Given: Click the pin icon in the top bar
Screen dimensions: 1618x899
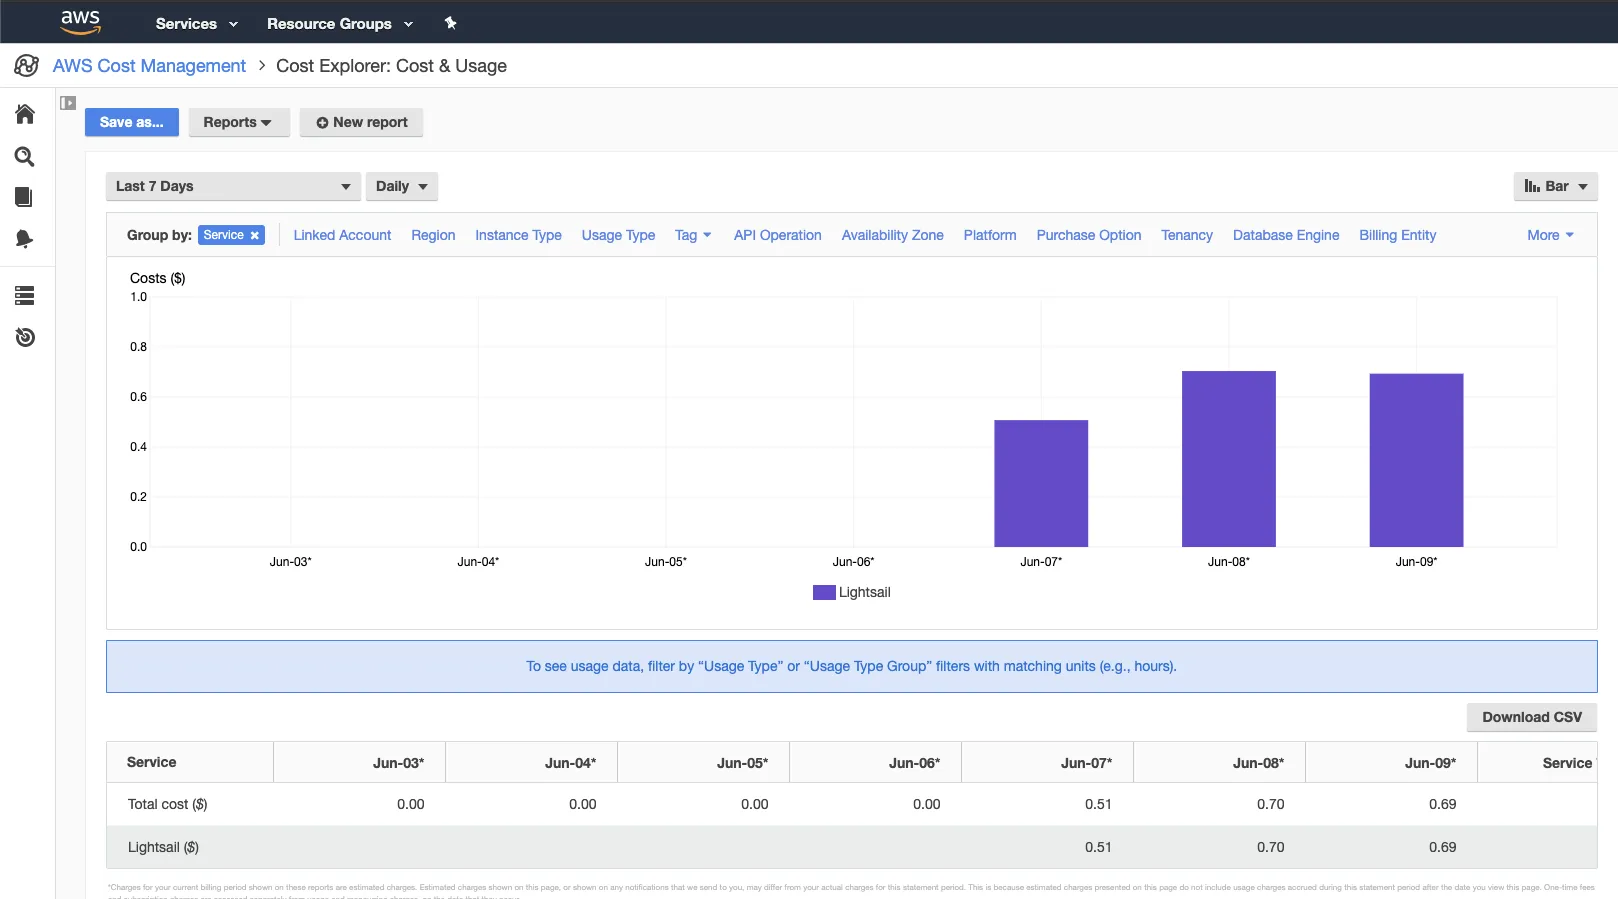Looking at the screenshot, I should point(450,23).
